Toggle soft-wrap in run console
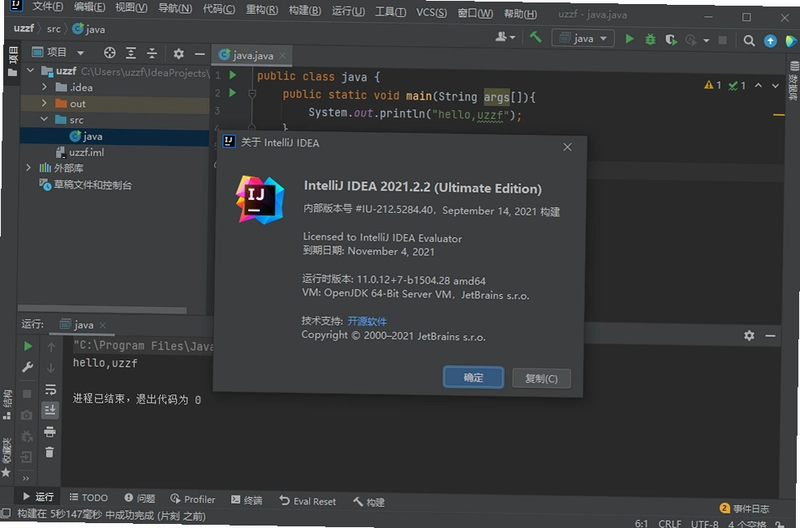 51,390
